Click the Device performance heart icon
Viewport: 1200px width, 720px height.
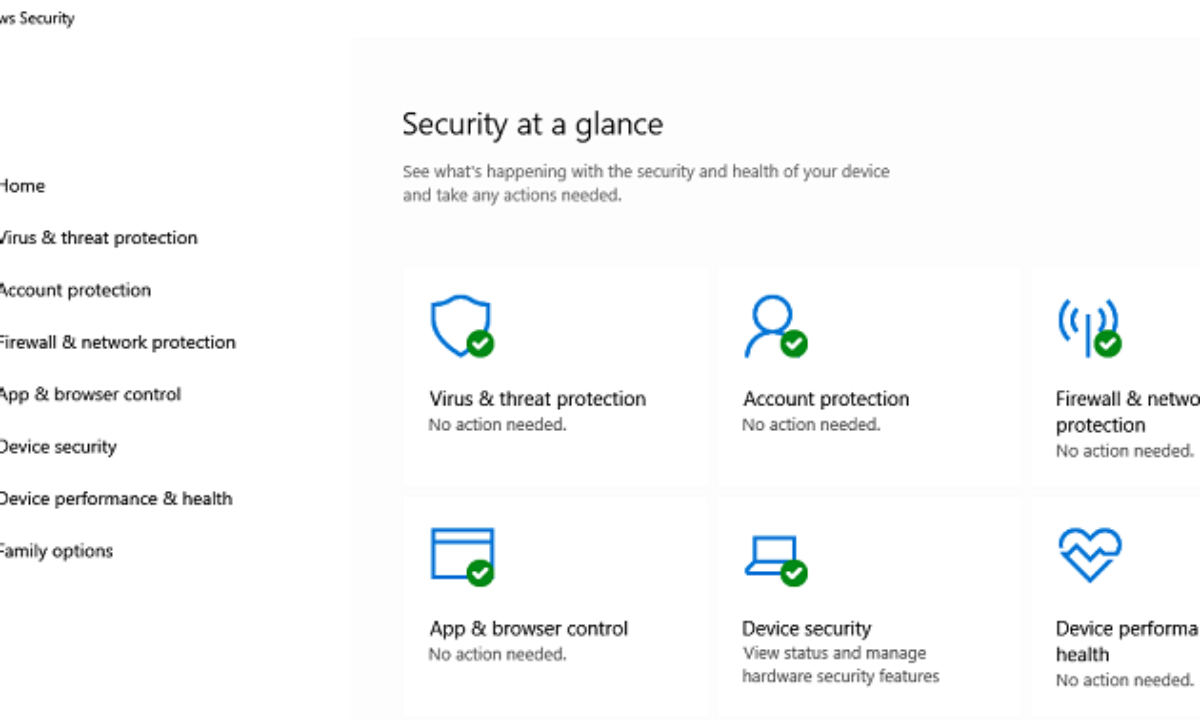1089,554
